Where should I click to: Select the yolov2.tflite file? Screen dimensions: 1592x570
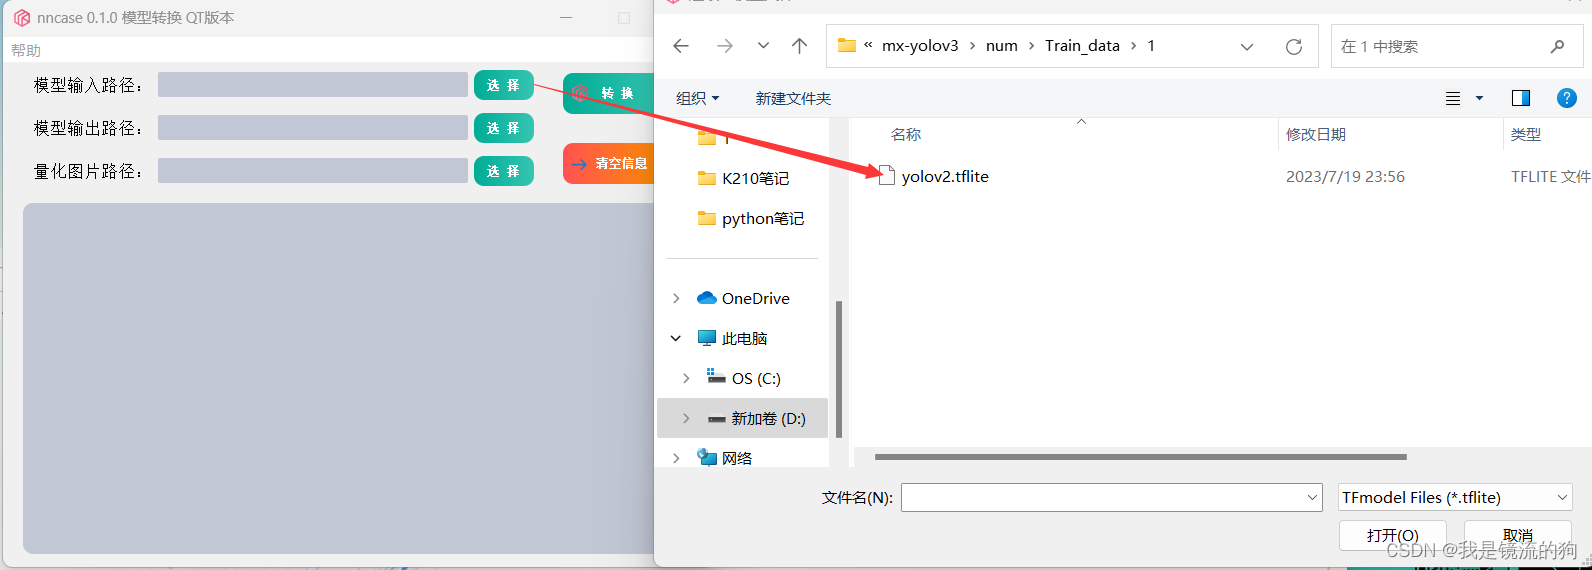[x=945, y=176]
